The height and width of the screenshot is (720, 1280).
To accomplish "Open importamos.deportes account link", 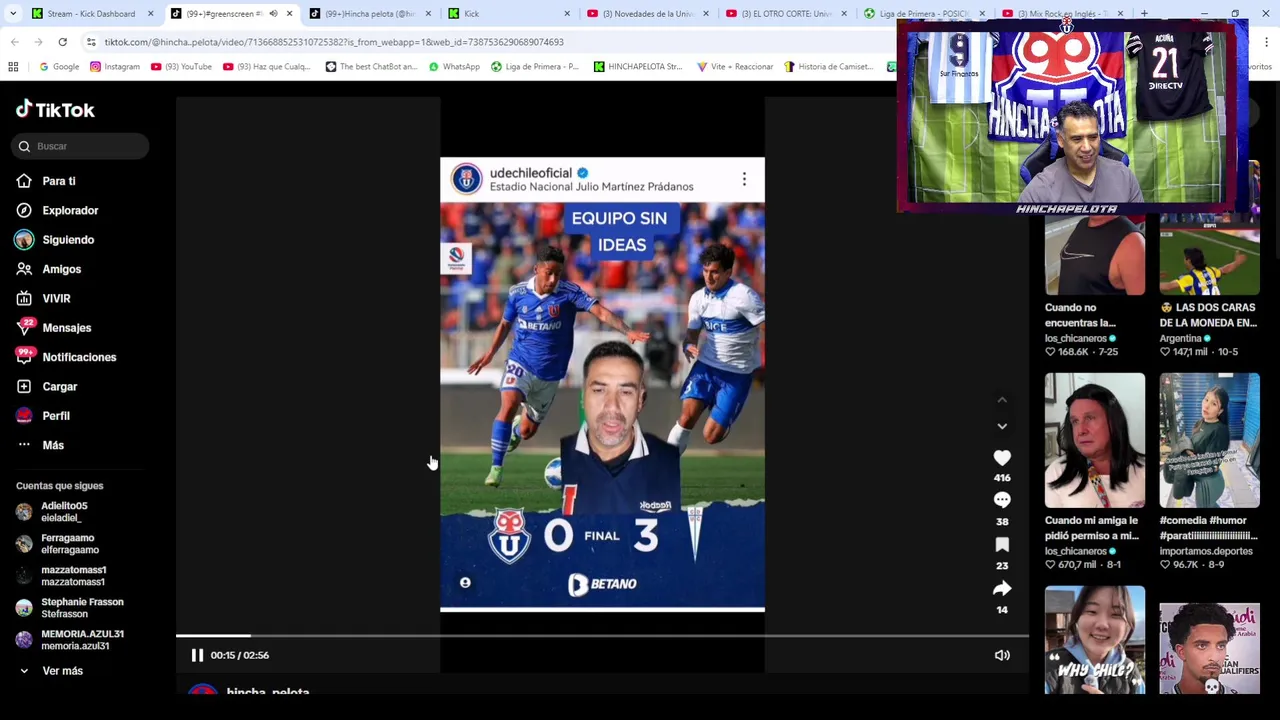I will [x=1206, y=551].
